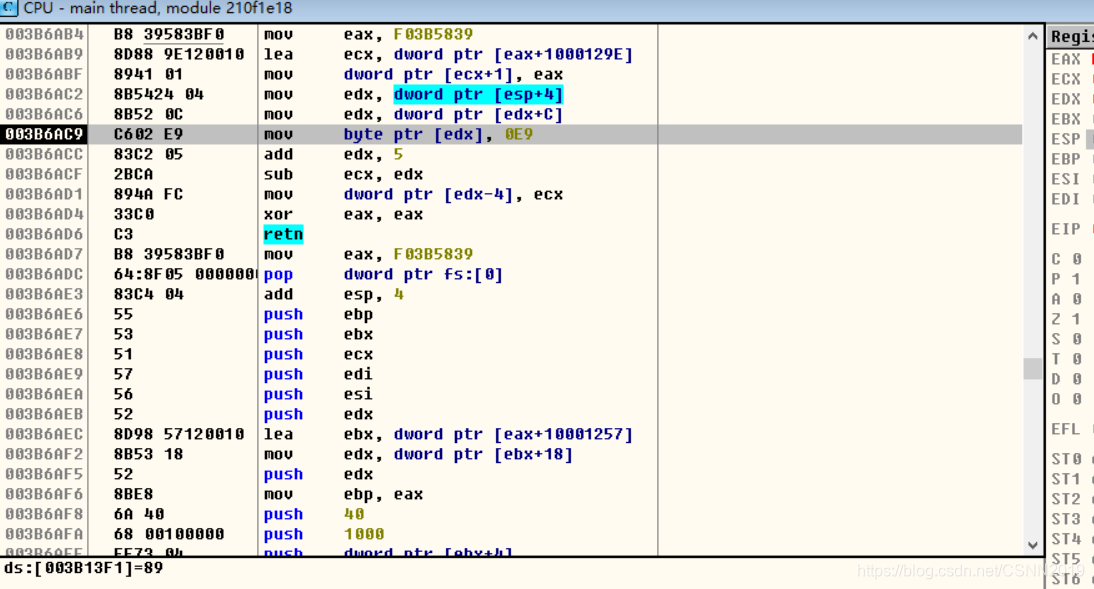This screenshot has width=1094, height=589.
Task: Toggle the A auxiliary flag
Action: (x=1067, y=299)
